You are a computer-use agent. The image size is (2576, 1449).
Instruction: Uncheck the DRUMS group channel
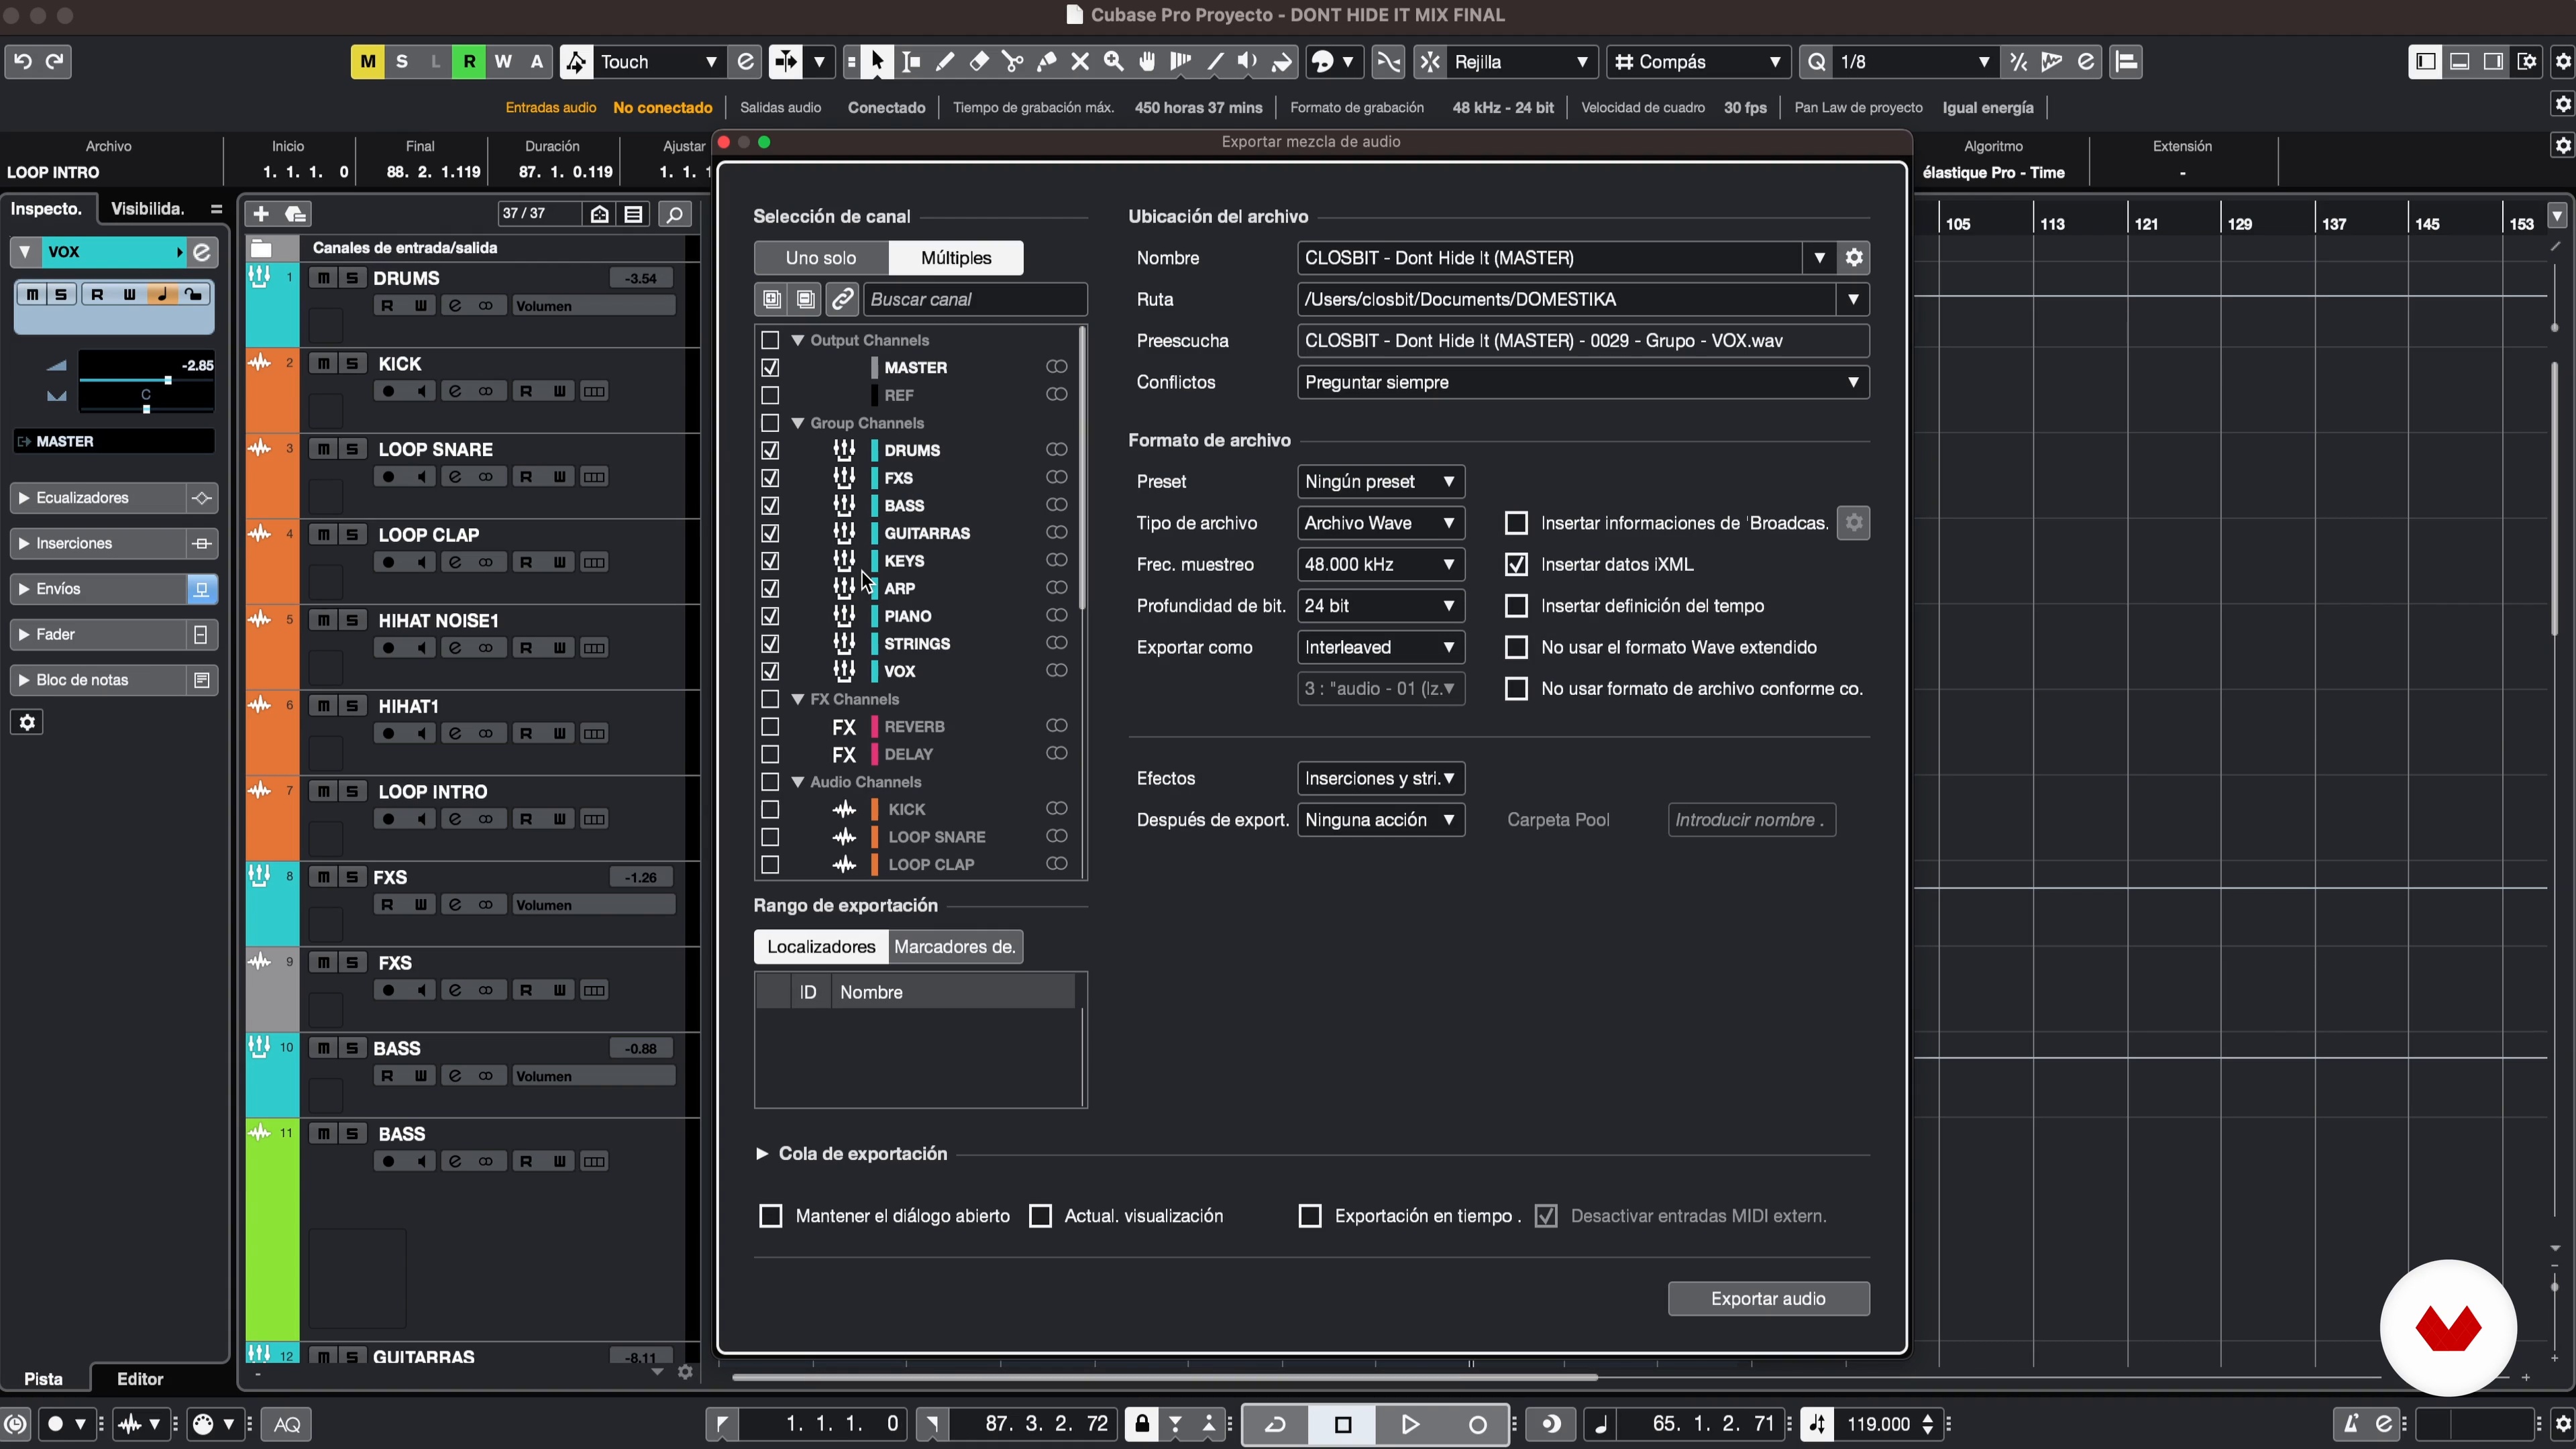pyautogui.click(x=770, y=450)
